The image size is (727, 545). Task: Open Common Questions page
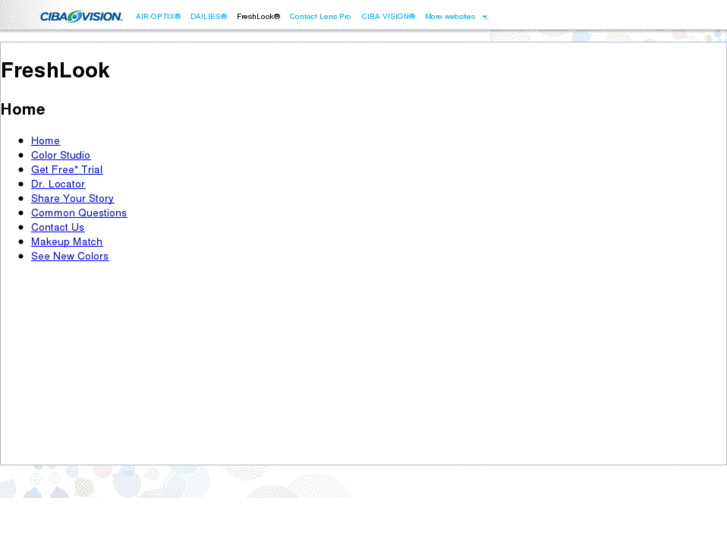79,212
